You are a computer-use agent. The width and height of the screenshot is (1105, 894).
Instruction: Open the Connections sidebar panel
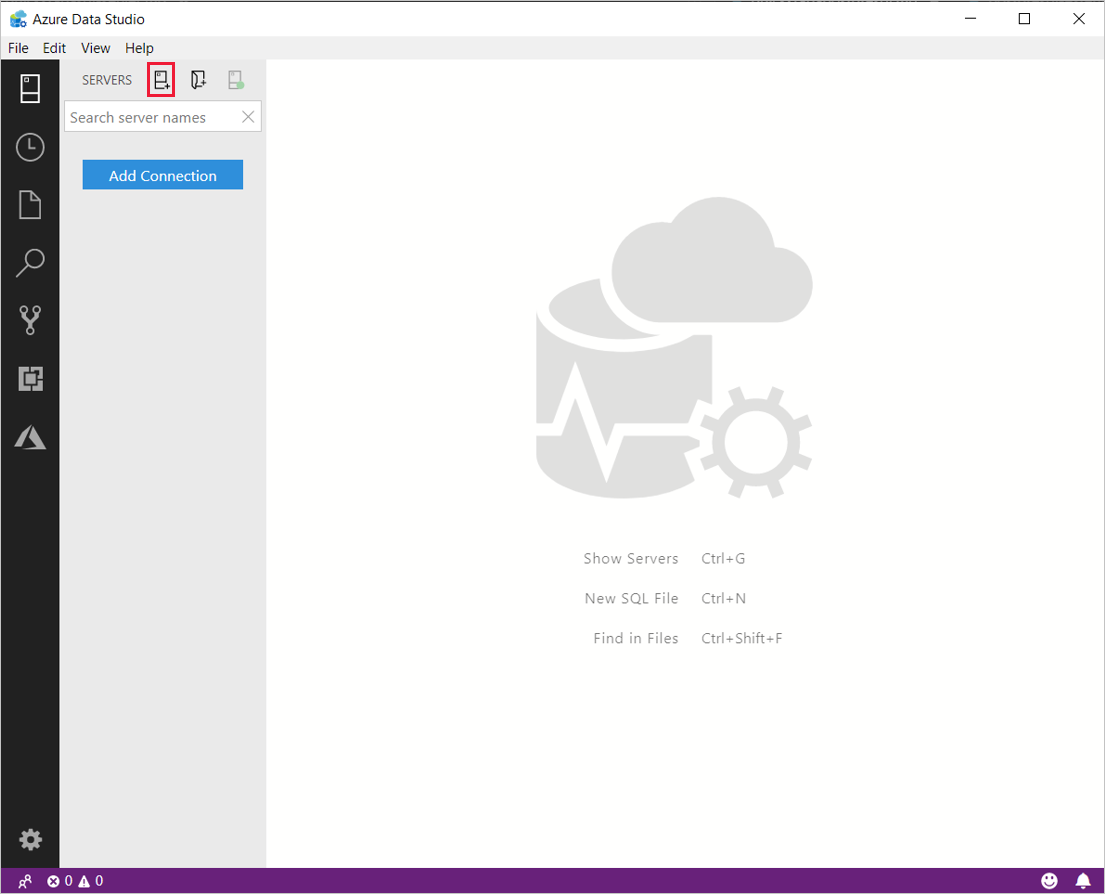30,88
